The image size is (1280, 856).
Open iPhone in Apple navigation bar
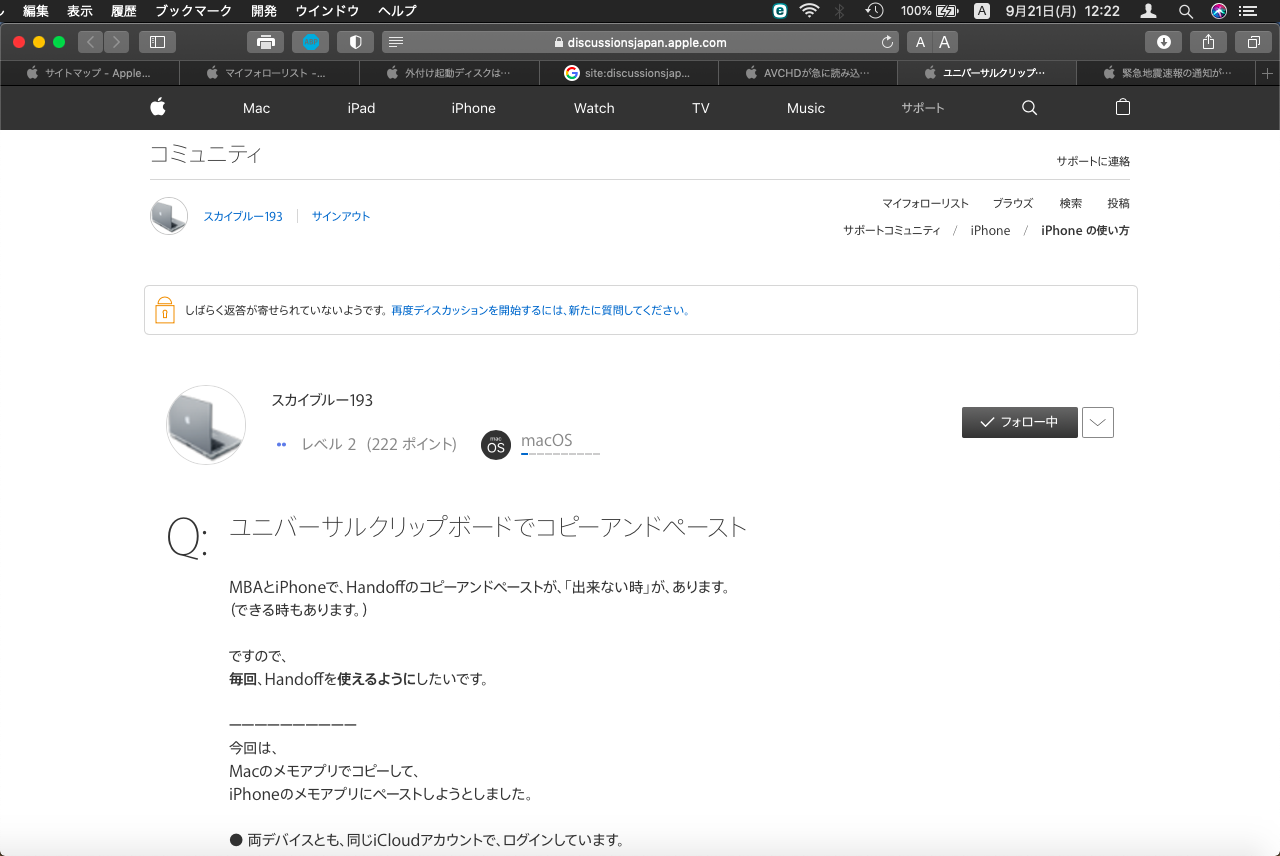[x=473, y=108]
